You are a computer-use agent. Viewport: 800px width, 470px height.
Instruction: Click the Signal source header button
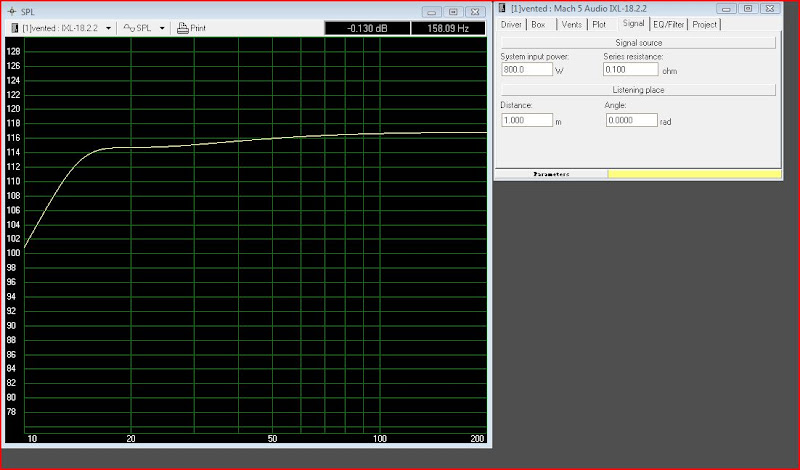point(638,43)
